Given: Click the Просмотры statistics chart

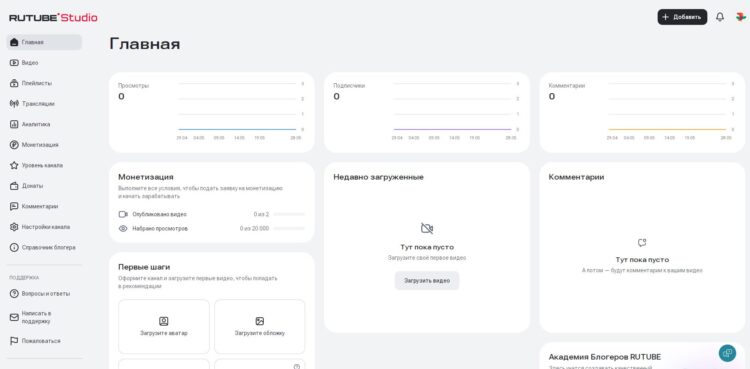Looking at the screenshot, I should coord(241,111).
